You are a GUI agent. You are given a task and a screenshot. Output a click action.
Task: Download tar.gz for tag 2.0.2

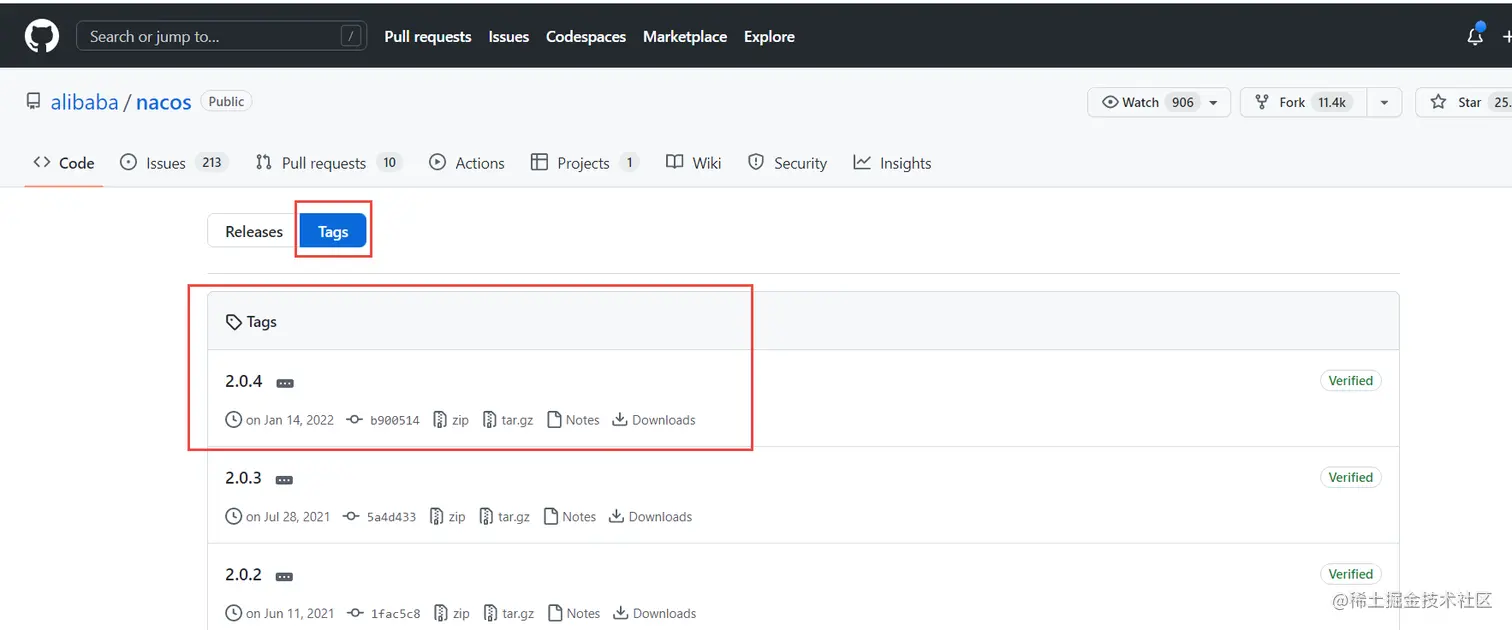pos(508,614)
